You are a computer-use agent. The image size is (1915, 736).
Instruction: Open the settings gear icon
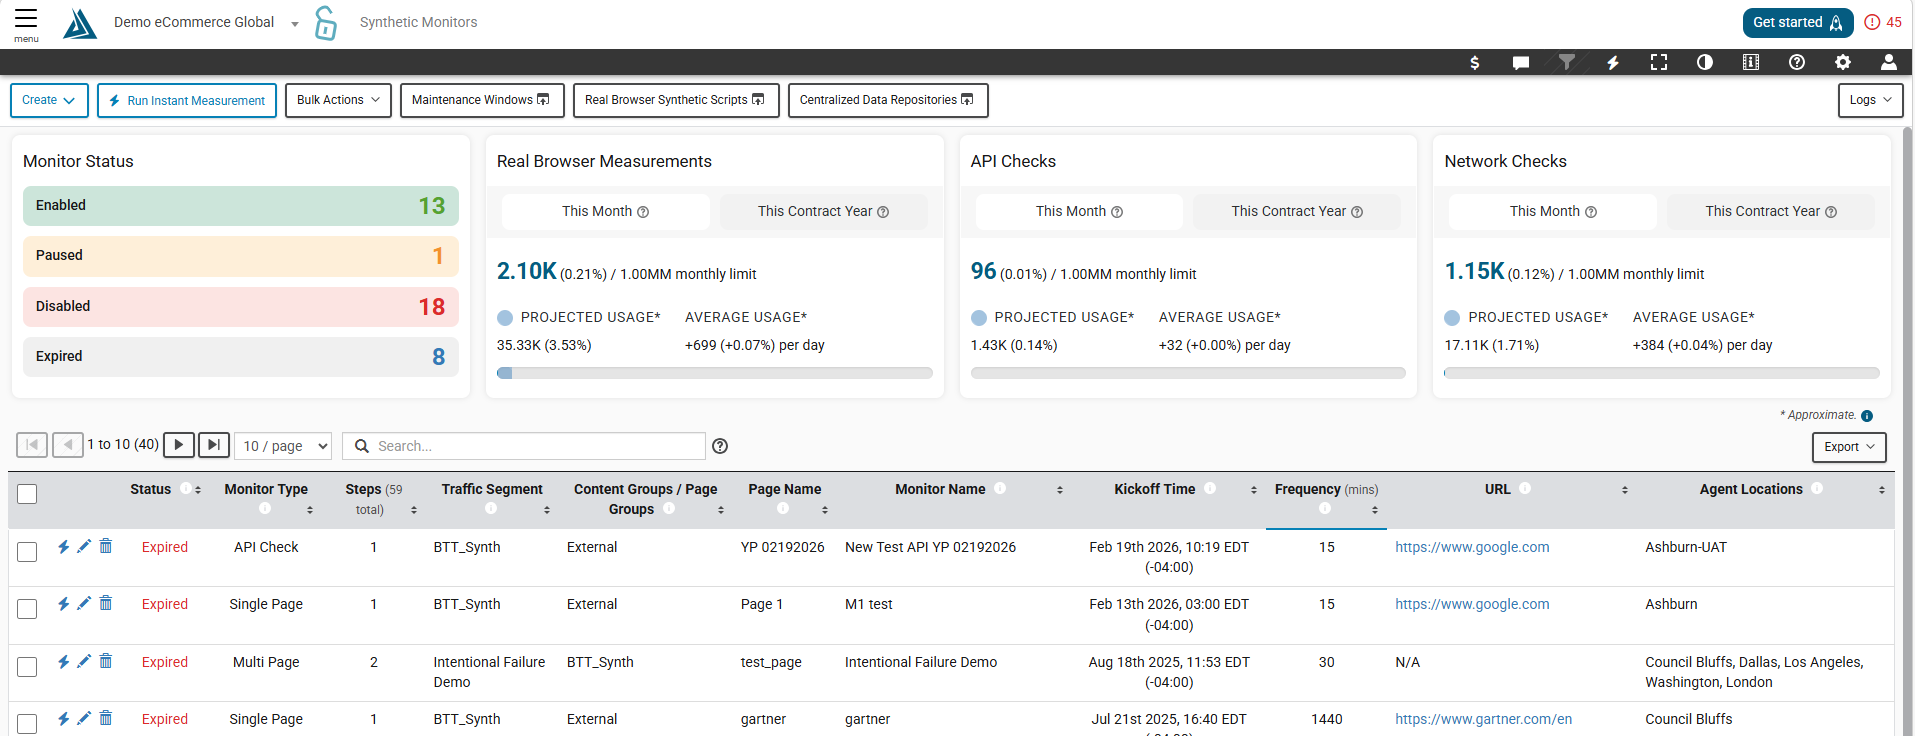pyautogui.click(x=1843, y=62)
